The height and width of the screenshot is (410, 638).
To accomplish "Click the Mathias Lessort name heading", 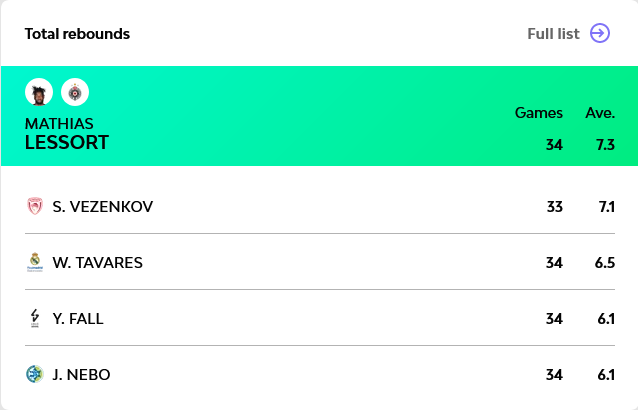I will 67,134.
